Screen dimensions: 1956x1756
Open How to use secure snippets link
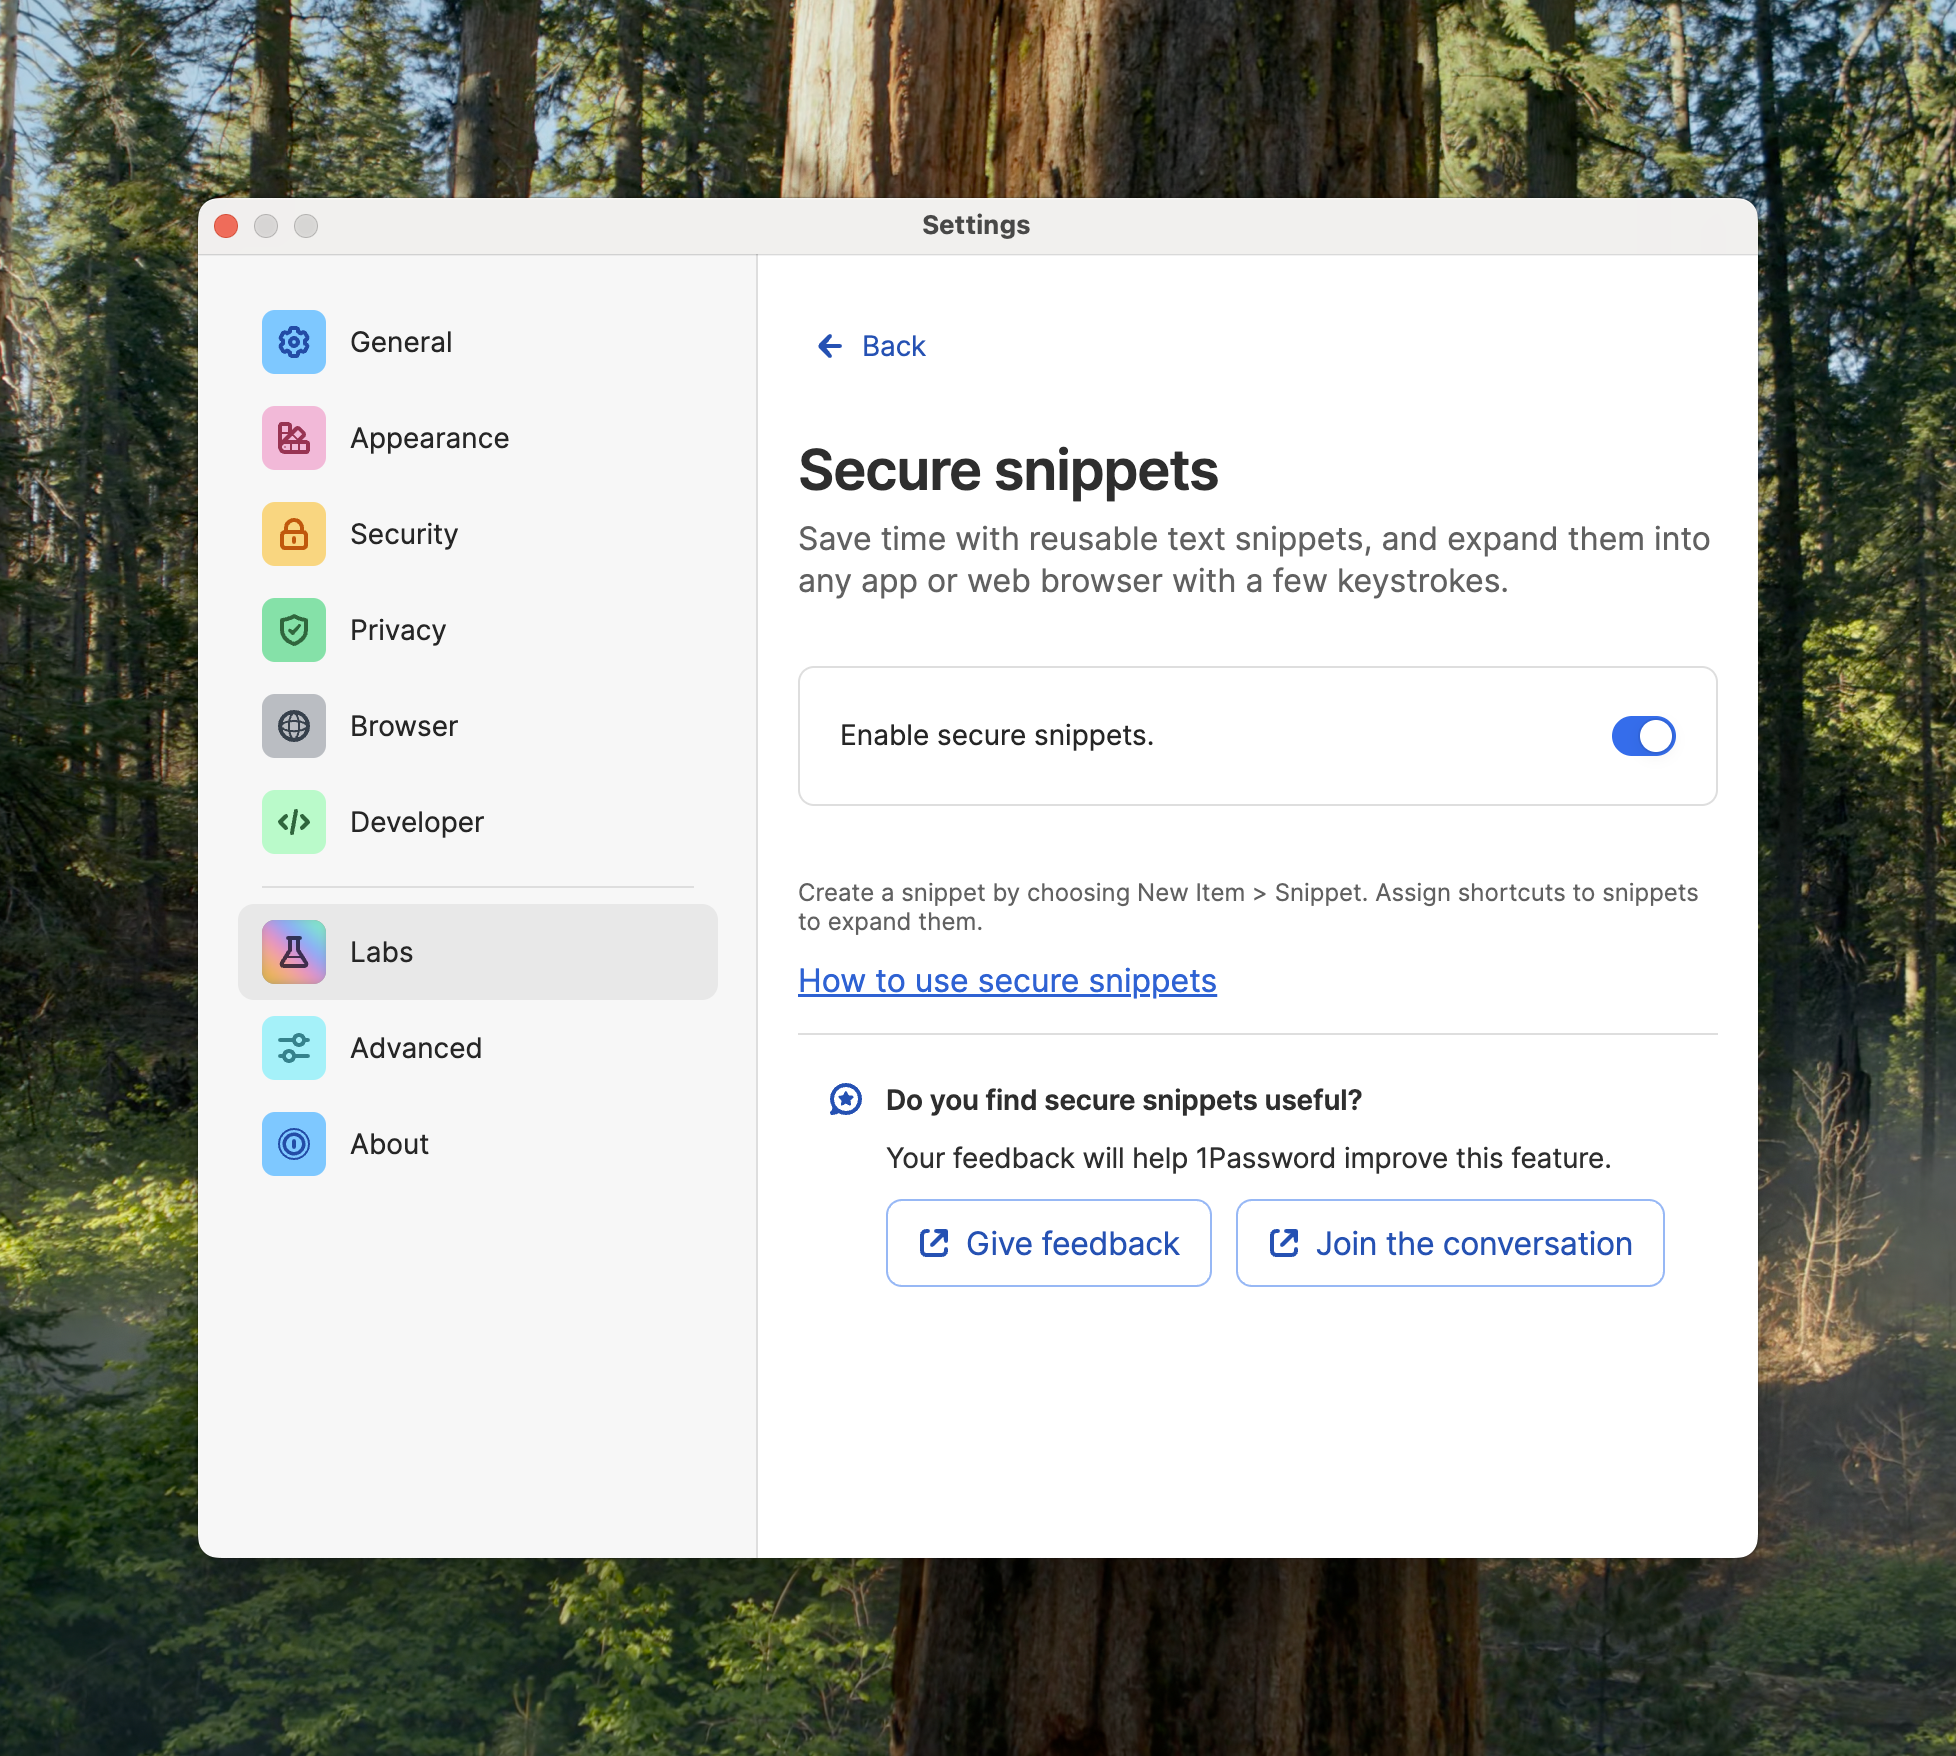tap(1007, 981)
